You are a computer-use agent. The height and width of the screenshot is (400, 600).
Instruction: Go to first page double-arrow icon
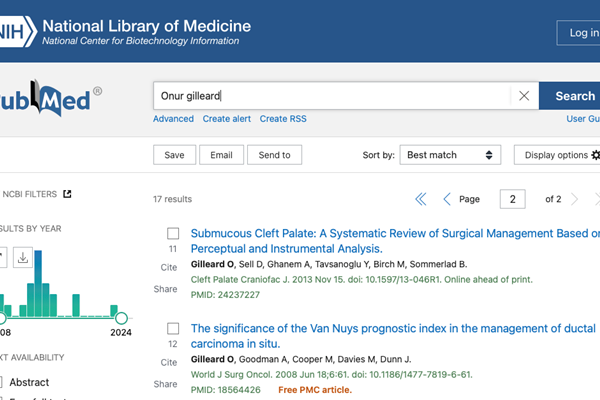[421, 199]
